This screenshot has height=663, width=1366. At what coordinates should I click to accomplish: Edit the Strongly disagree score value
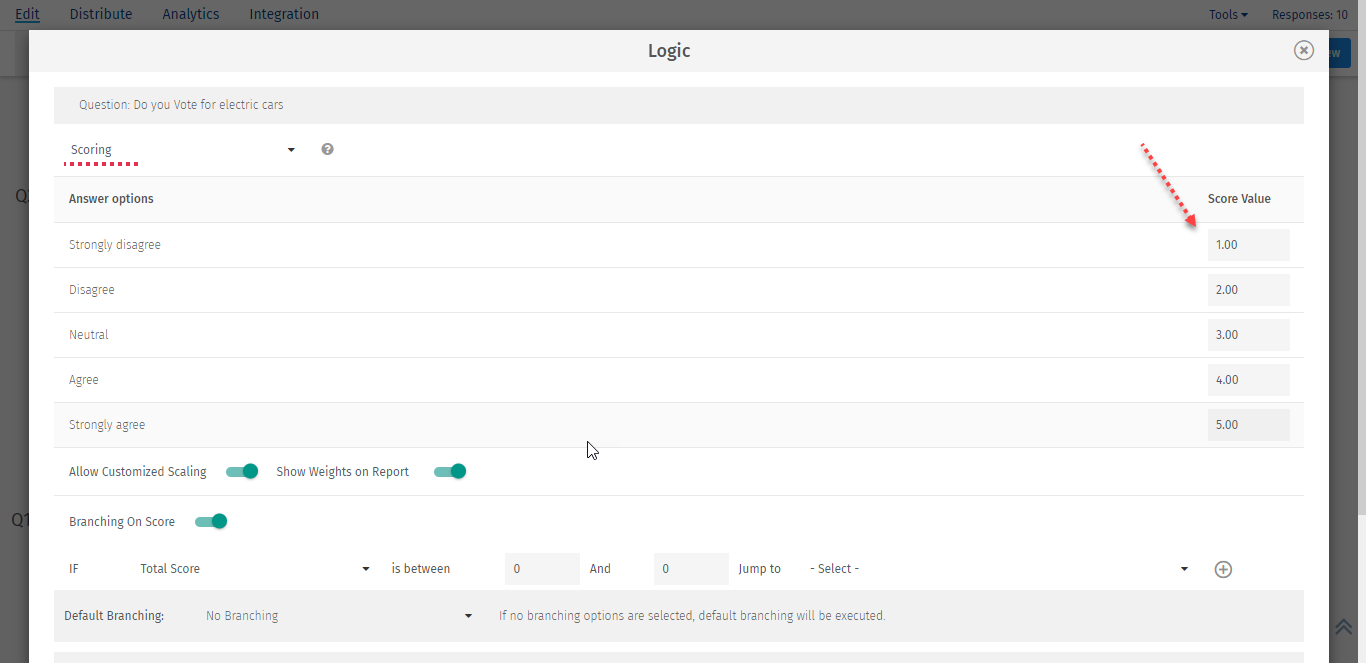tap(1248, 244)
